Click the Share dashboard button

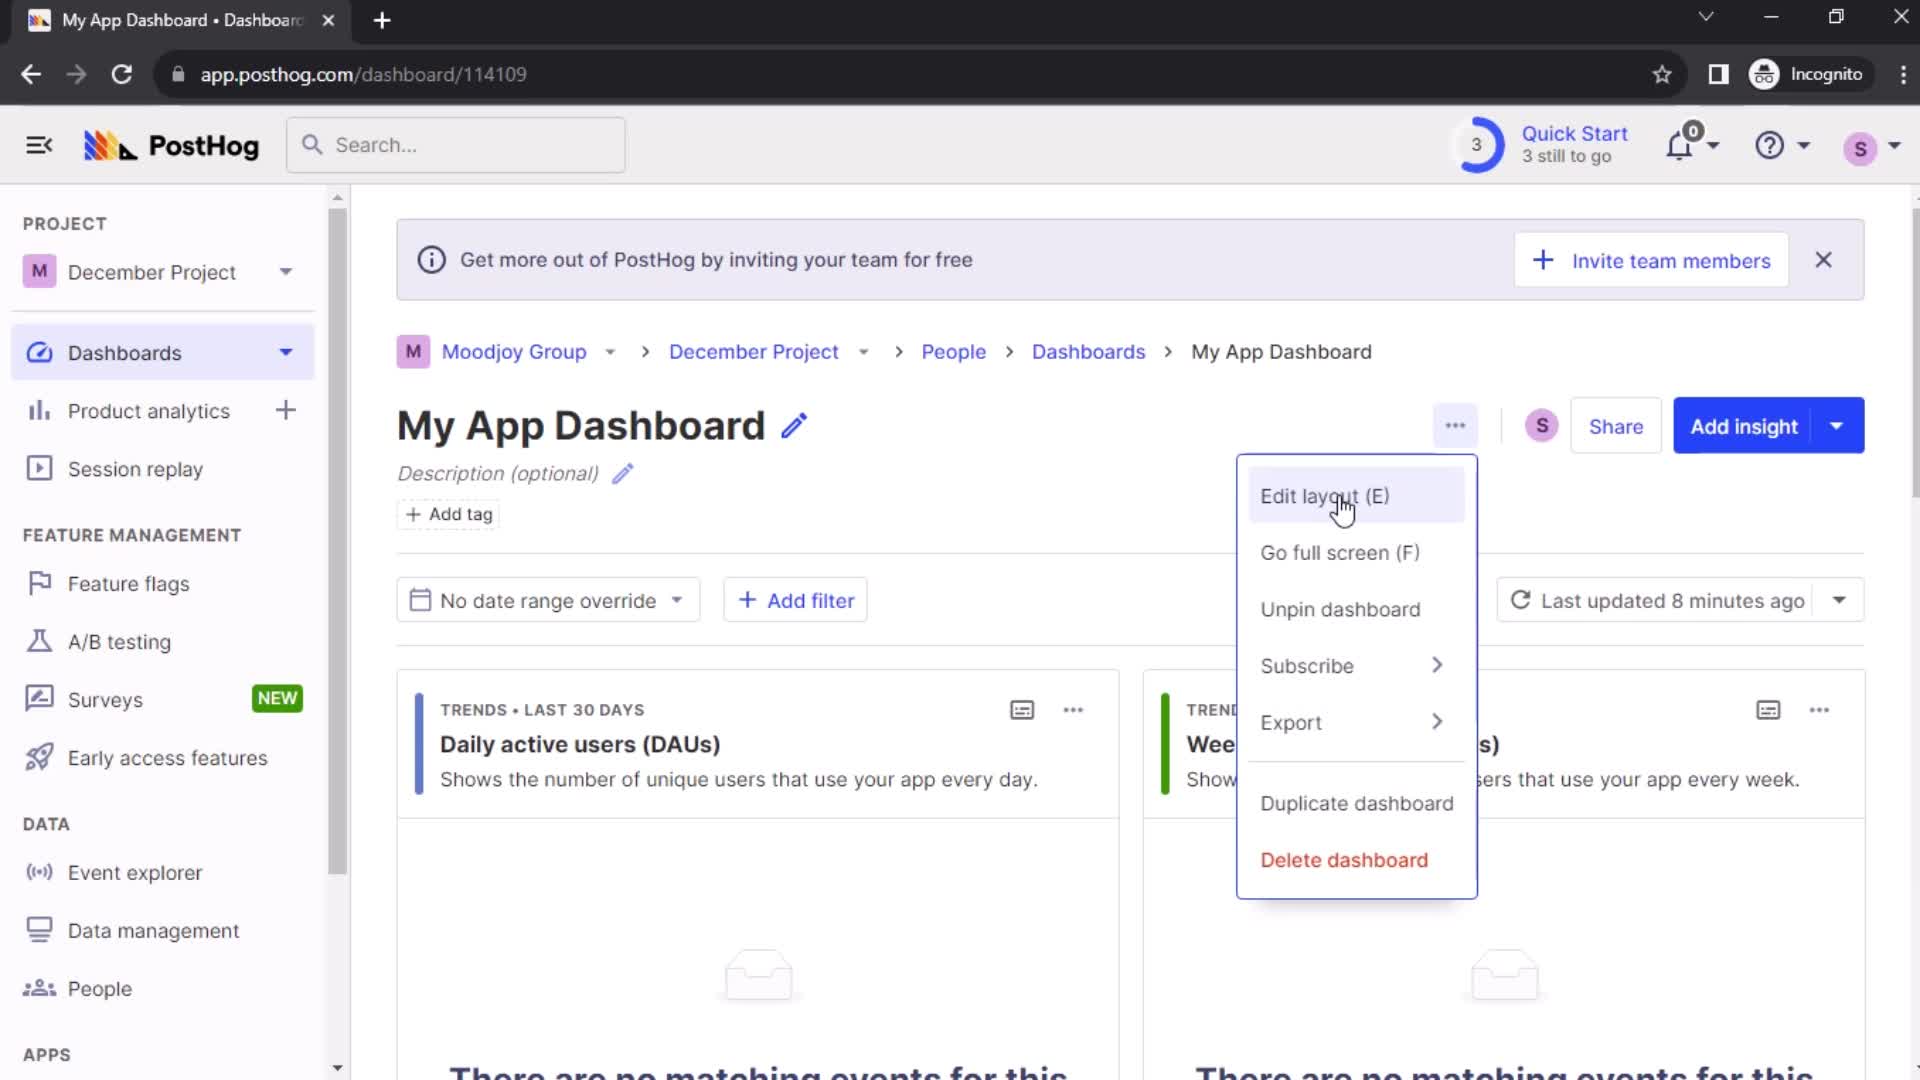click(1615, 425)
